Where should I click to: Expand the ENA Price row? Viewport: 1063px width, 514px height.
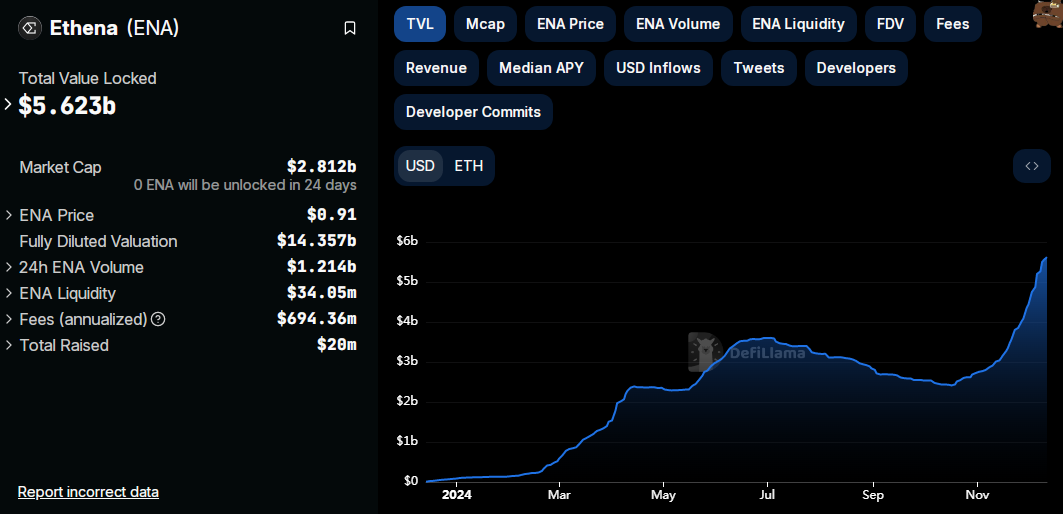[x=9, y=215]
